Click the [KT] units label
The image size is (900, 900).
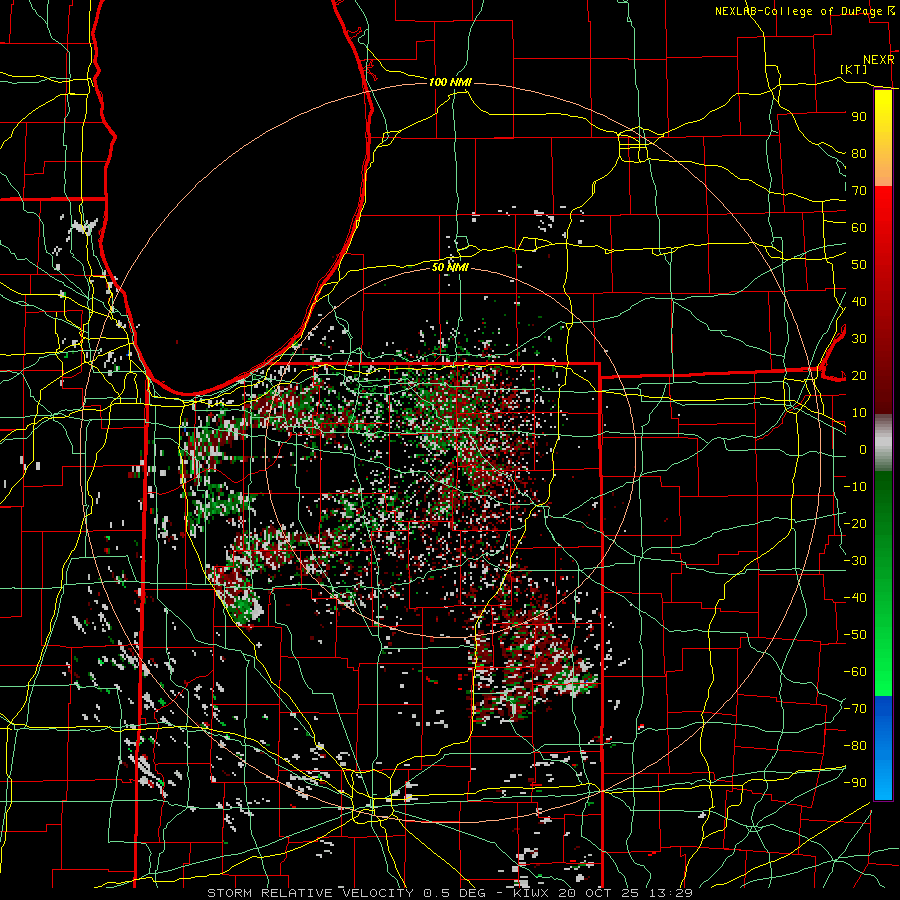[854, 69]
